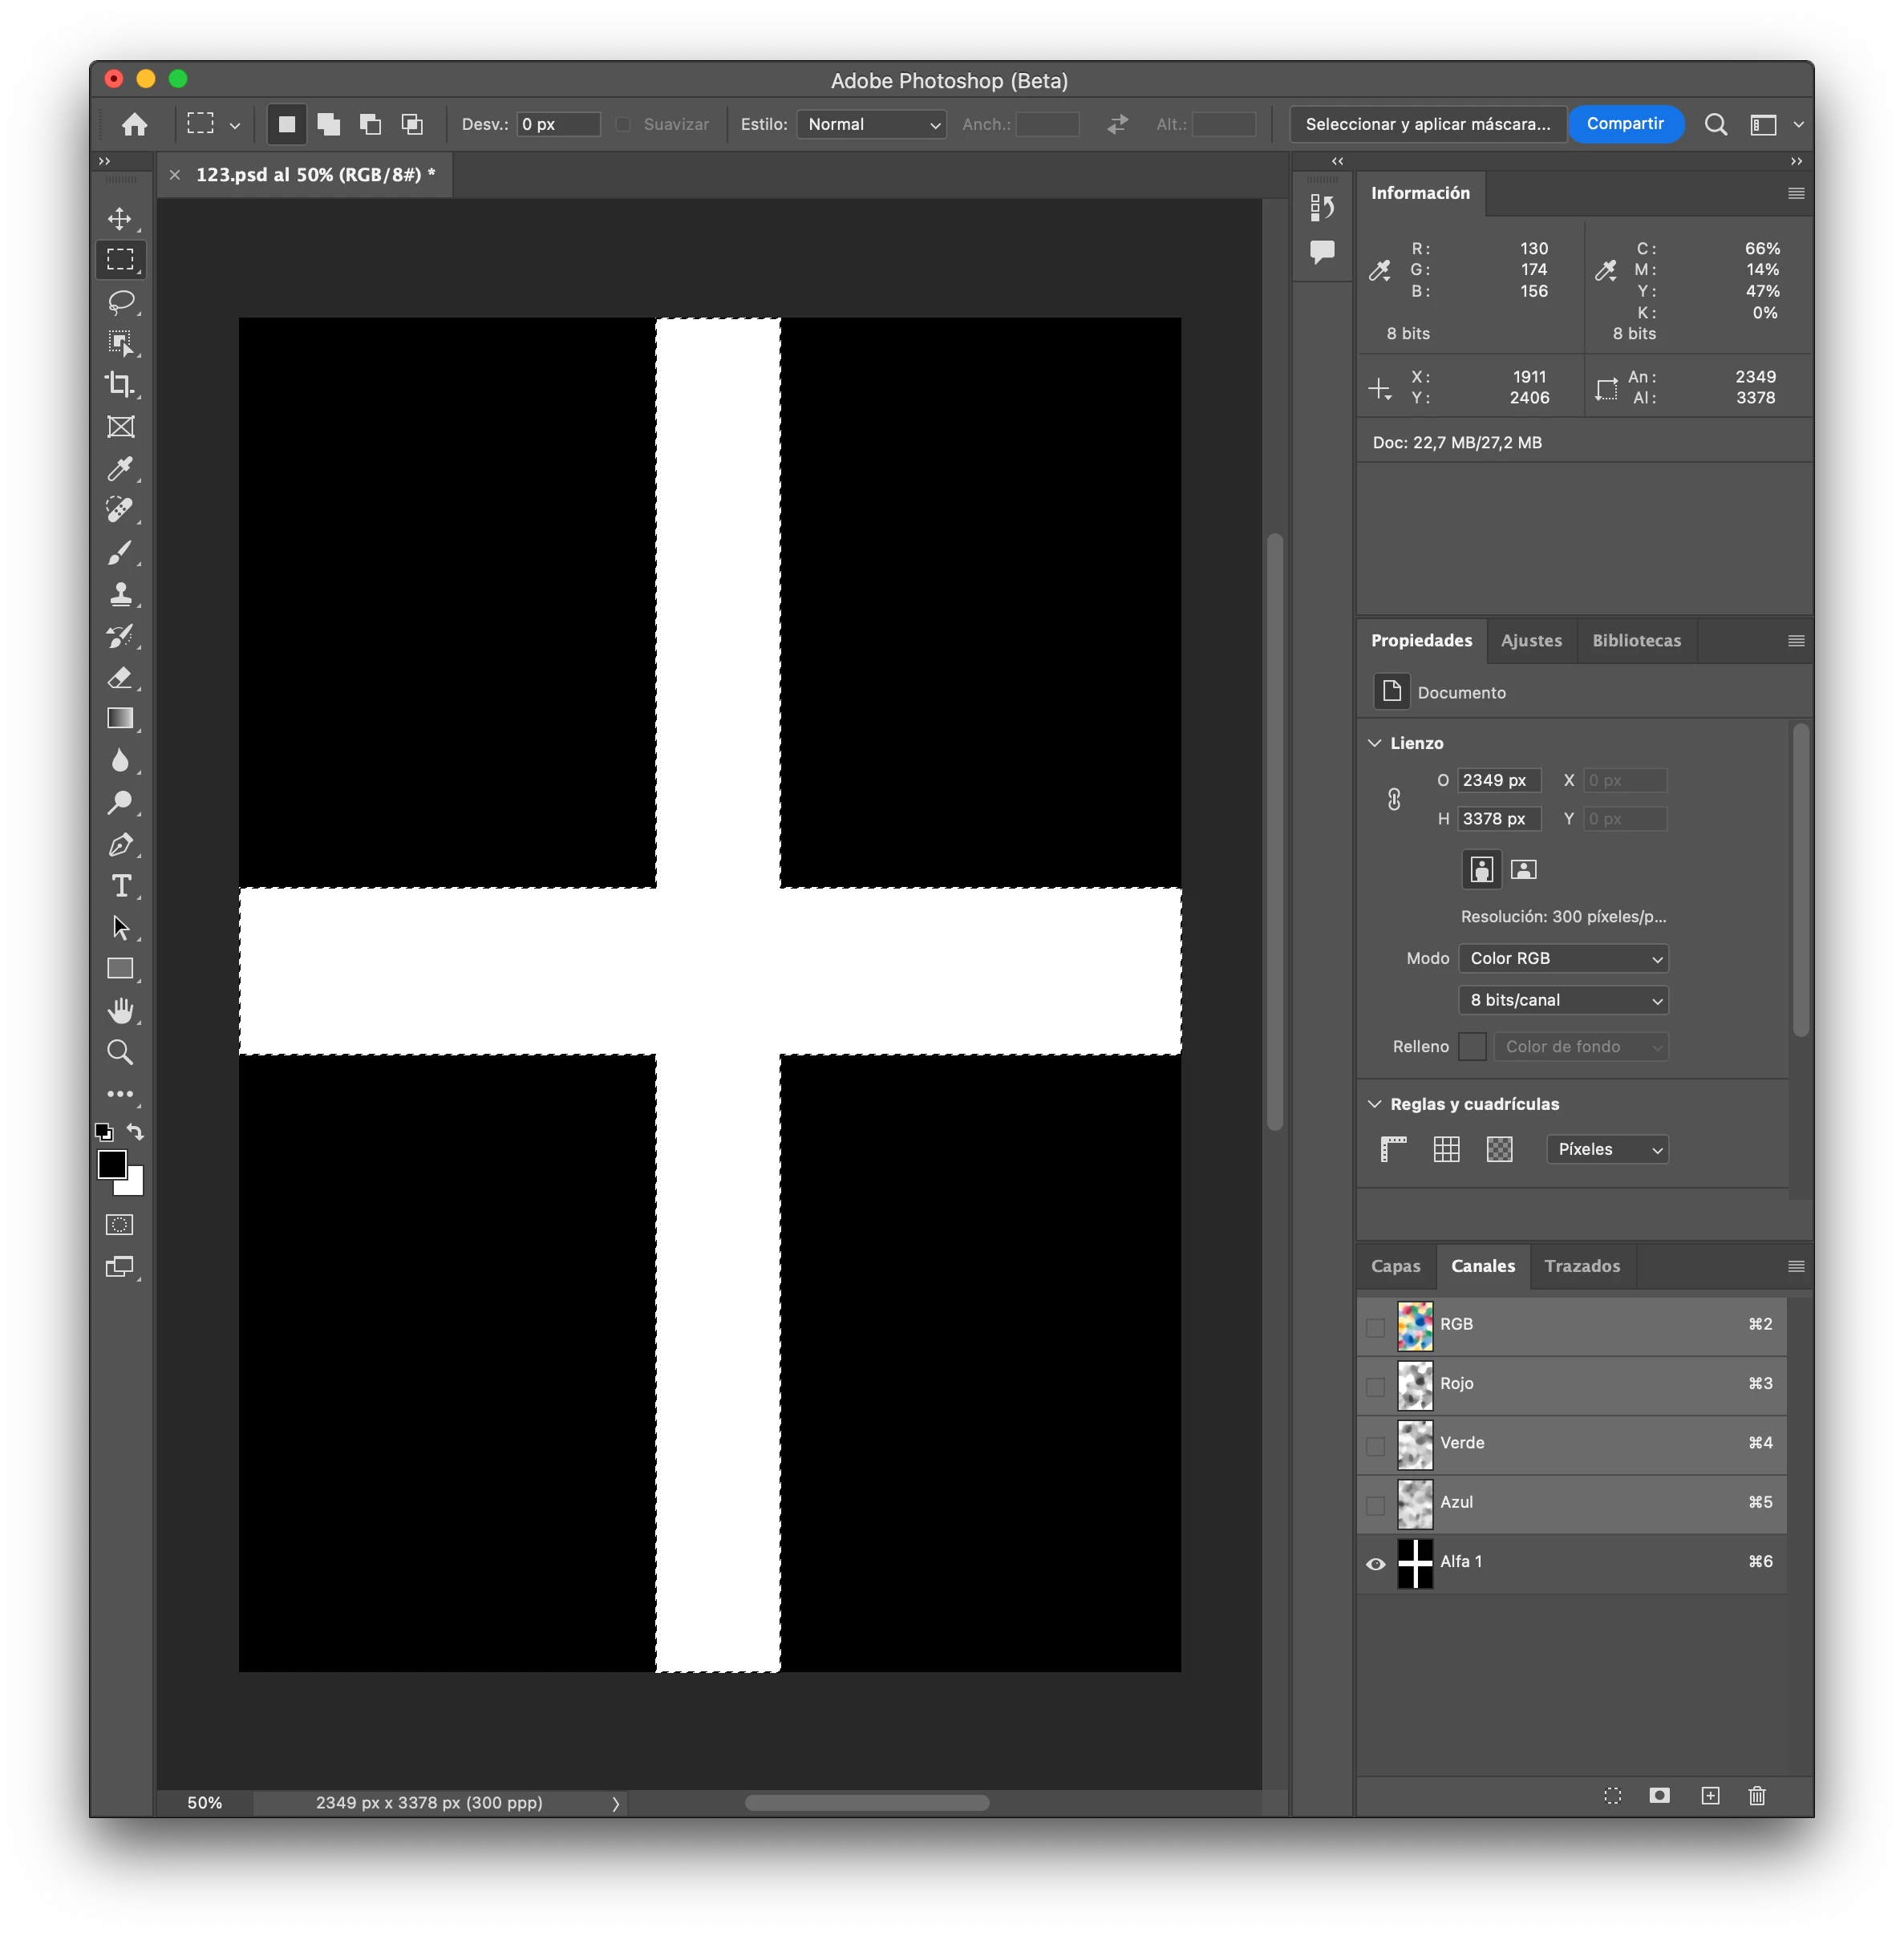Activate the Hand tool
This screenshot has width=1904, height=1936.
pyautogui.click(x=121, y=1011)
